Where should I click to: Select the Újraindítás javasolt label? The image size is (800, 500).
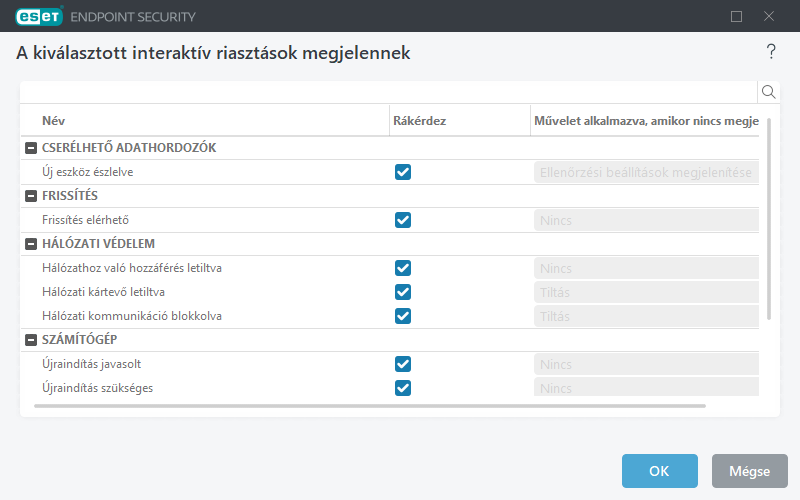91,364
